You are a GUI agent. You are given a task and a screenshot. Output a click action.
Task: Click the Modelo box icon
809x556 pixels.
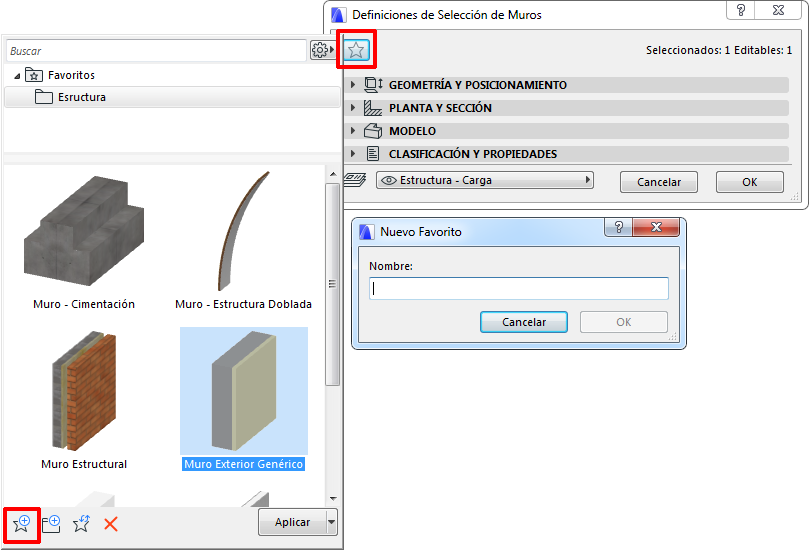click(x=373, y=131)
